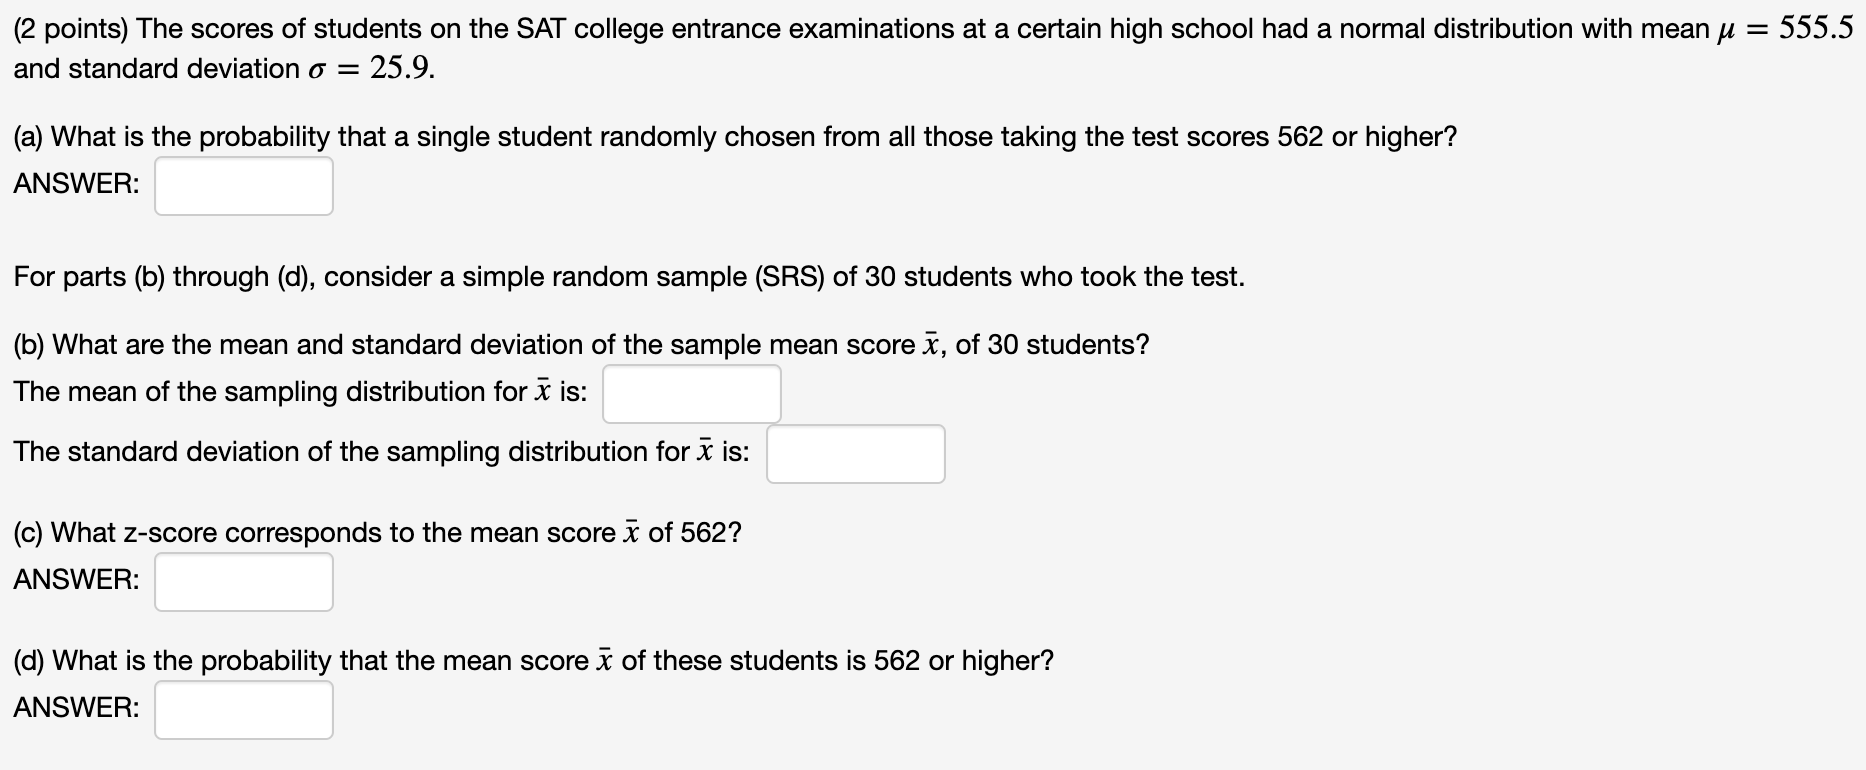The width and height of the screenshot is (1866, 770).
Task: Click the answer field for part (a)
Action: point(244,186)
